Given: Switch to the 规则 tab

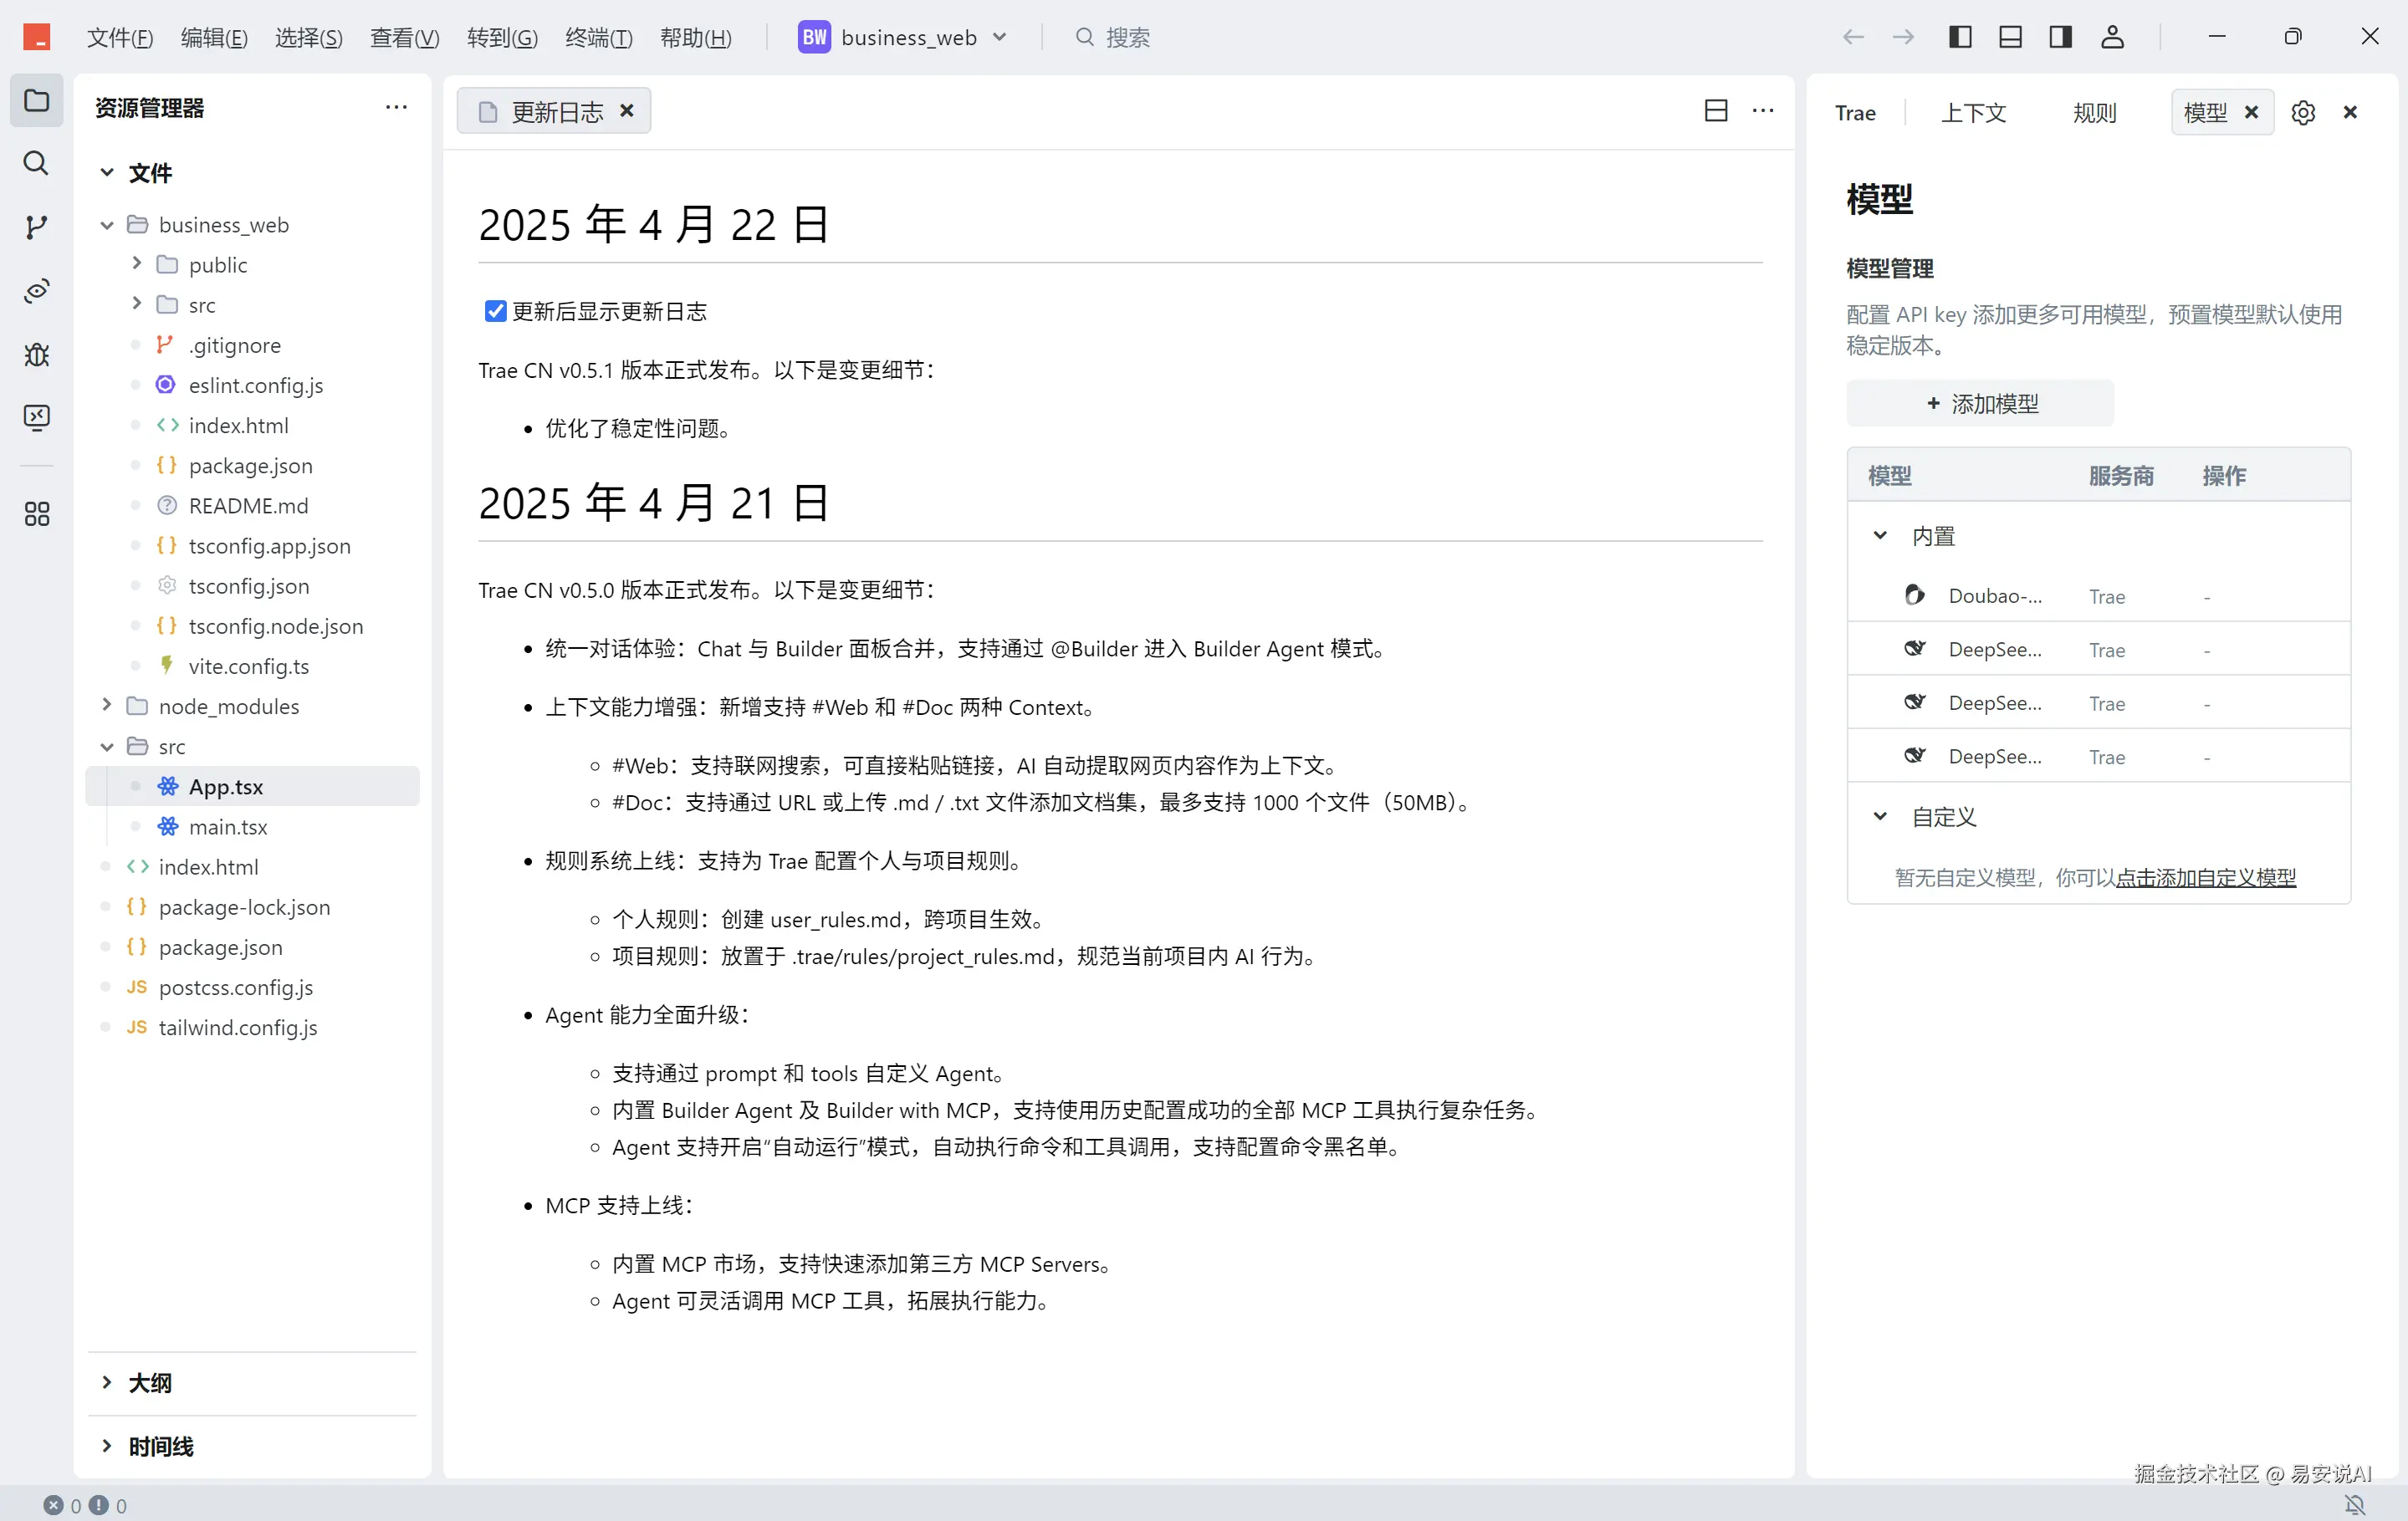Looking at the screenshot, I should (2094, 112).
